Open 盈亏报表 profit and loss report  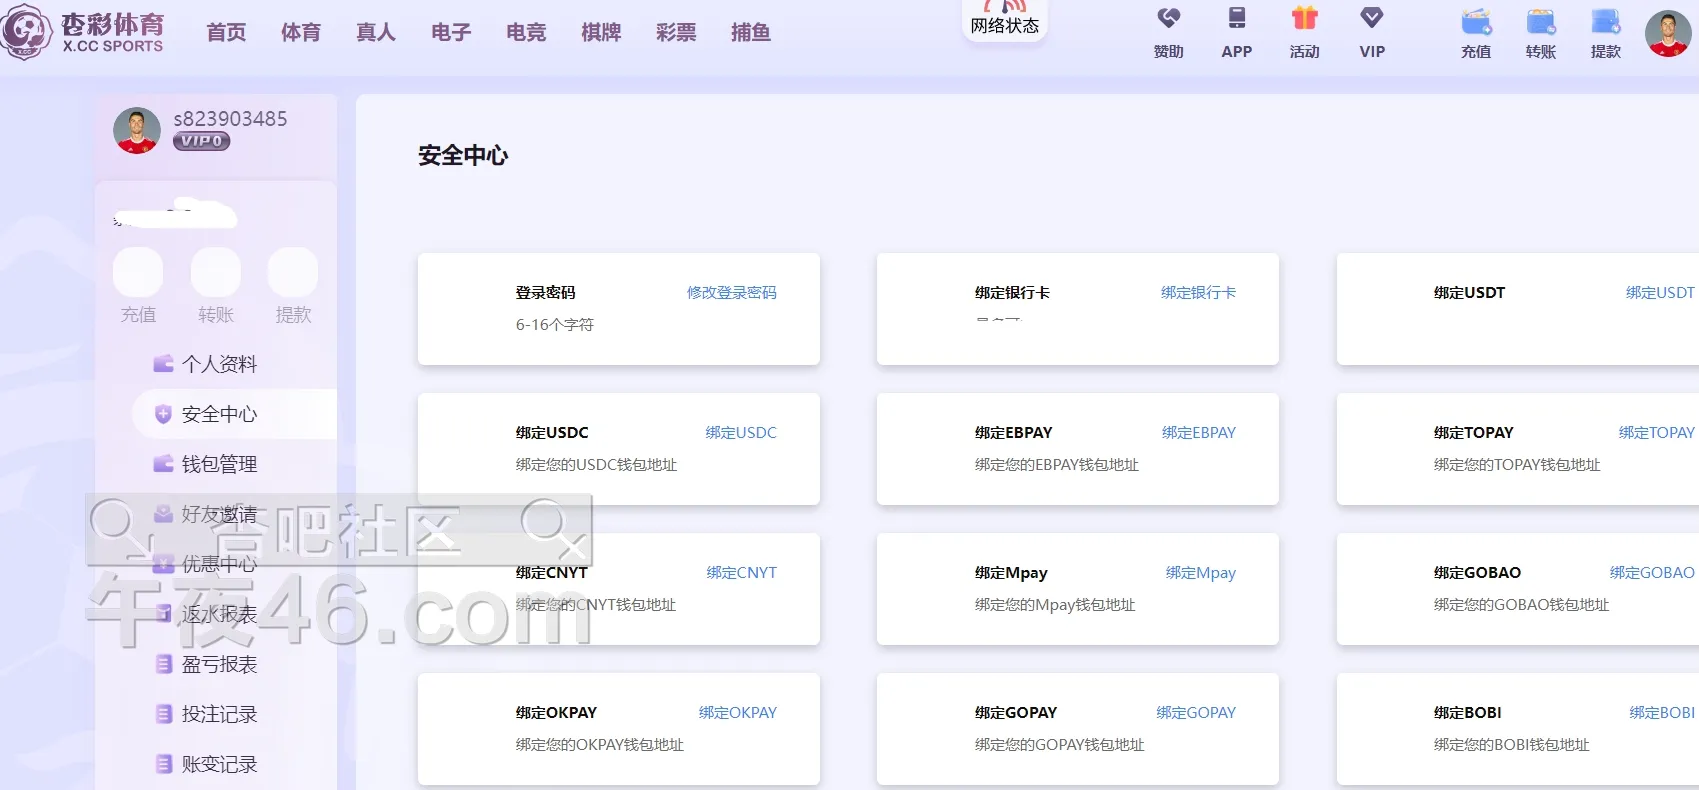(x=219, y=664)
